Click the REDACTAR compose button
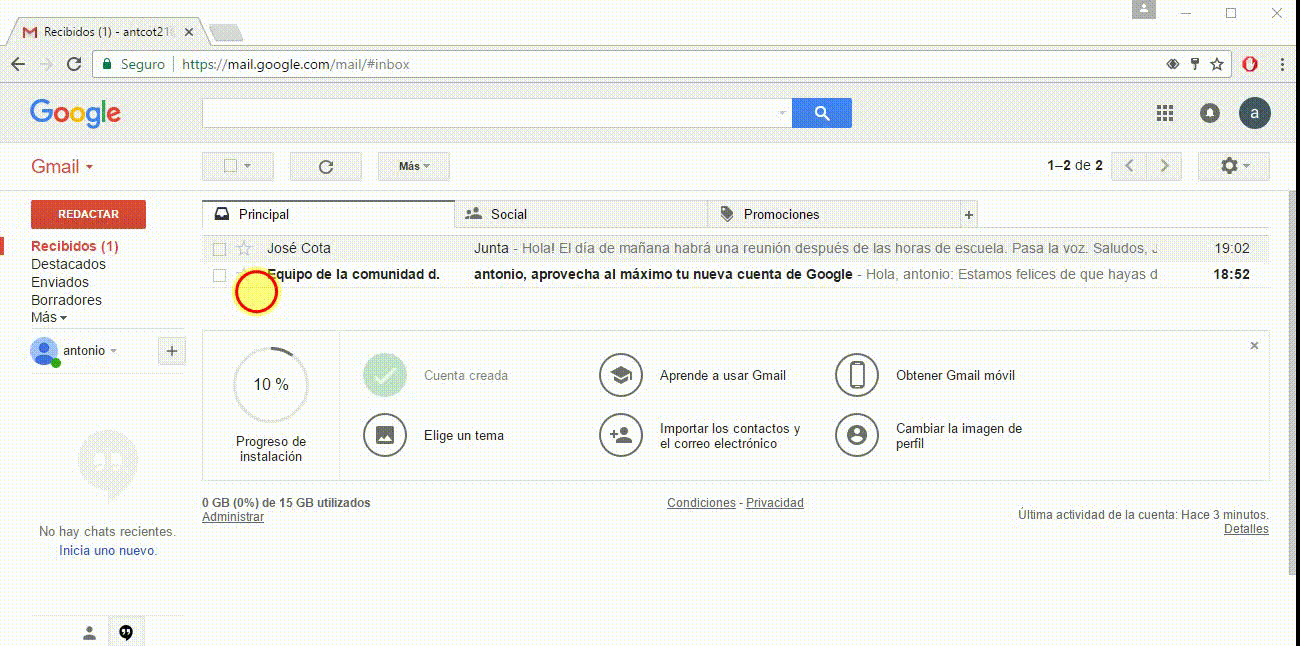 pos(88,214)
